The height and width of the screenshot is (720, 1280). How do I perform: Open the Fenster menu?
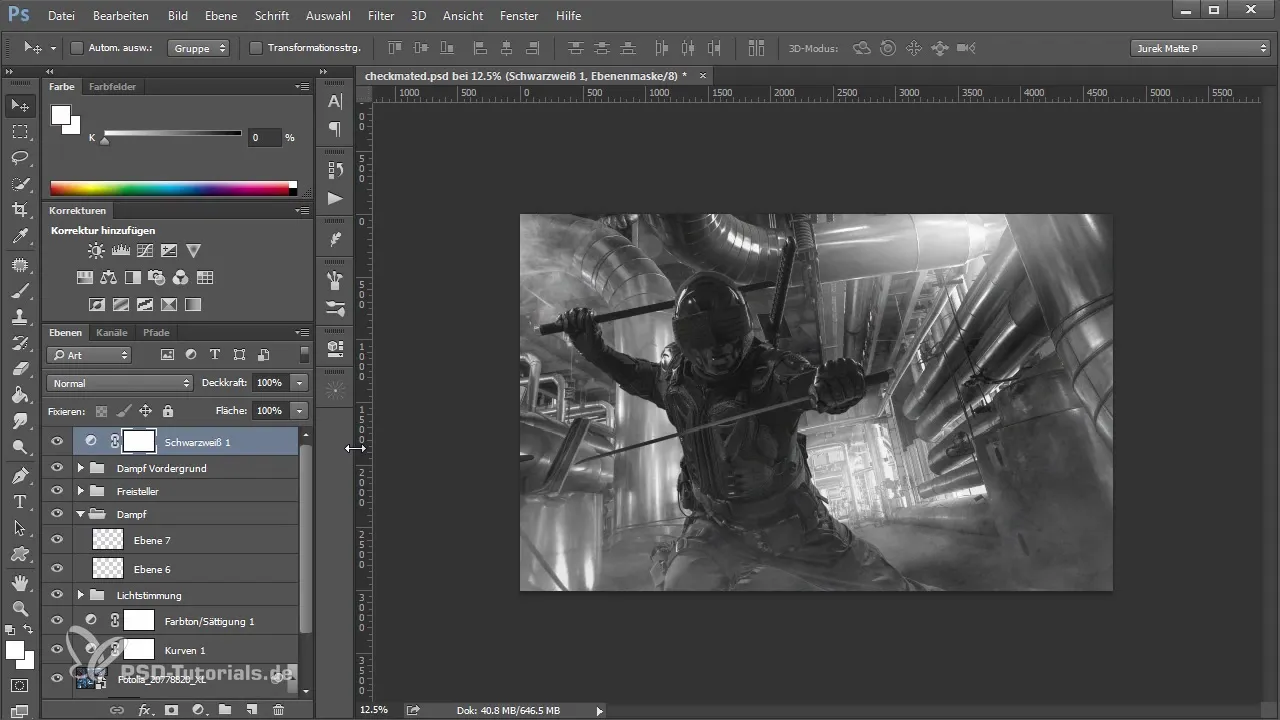pyautogui.click(x=519, y=16)
